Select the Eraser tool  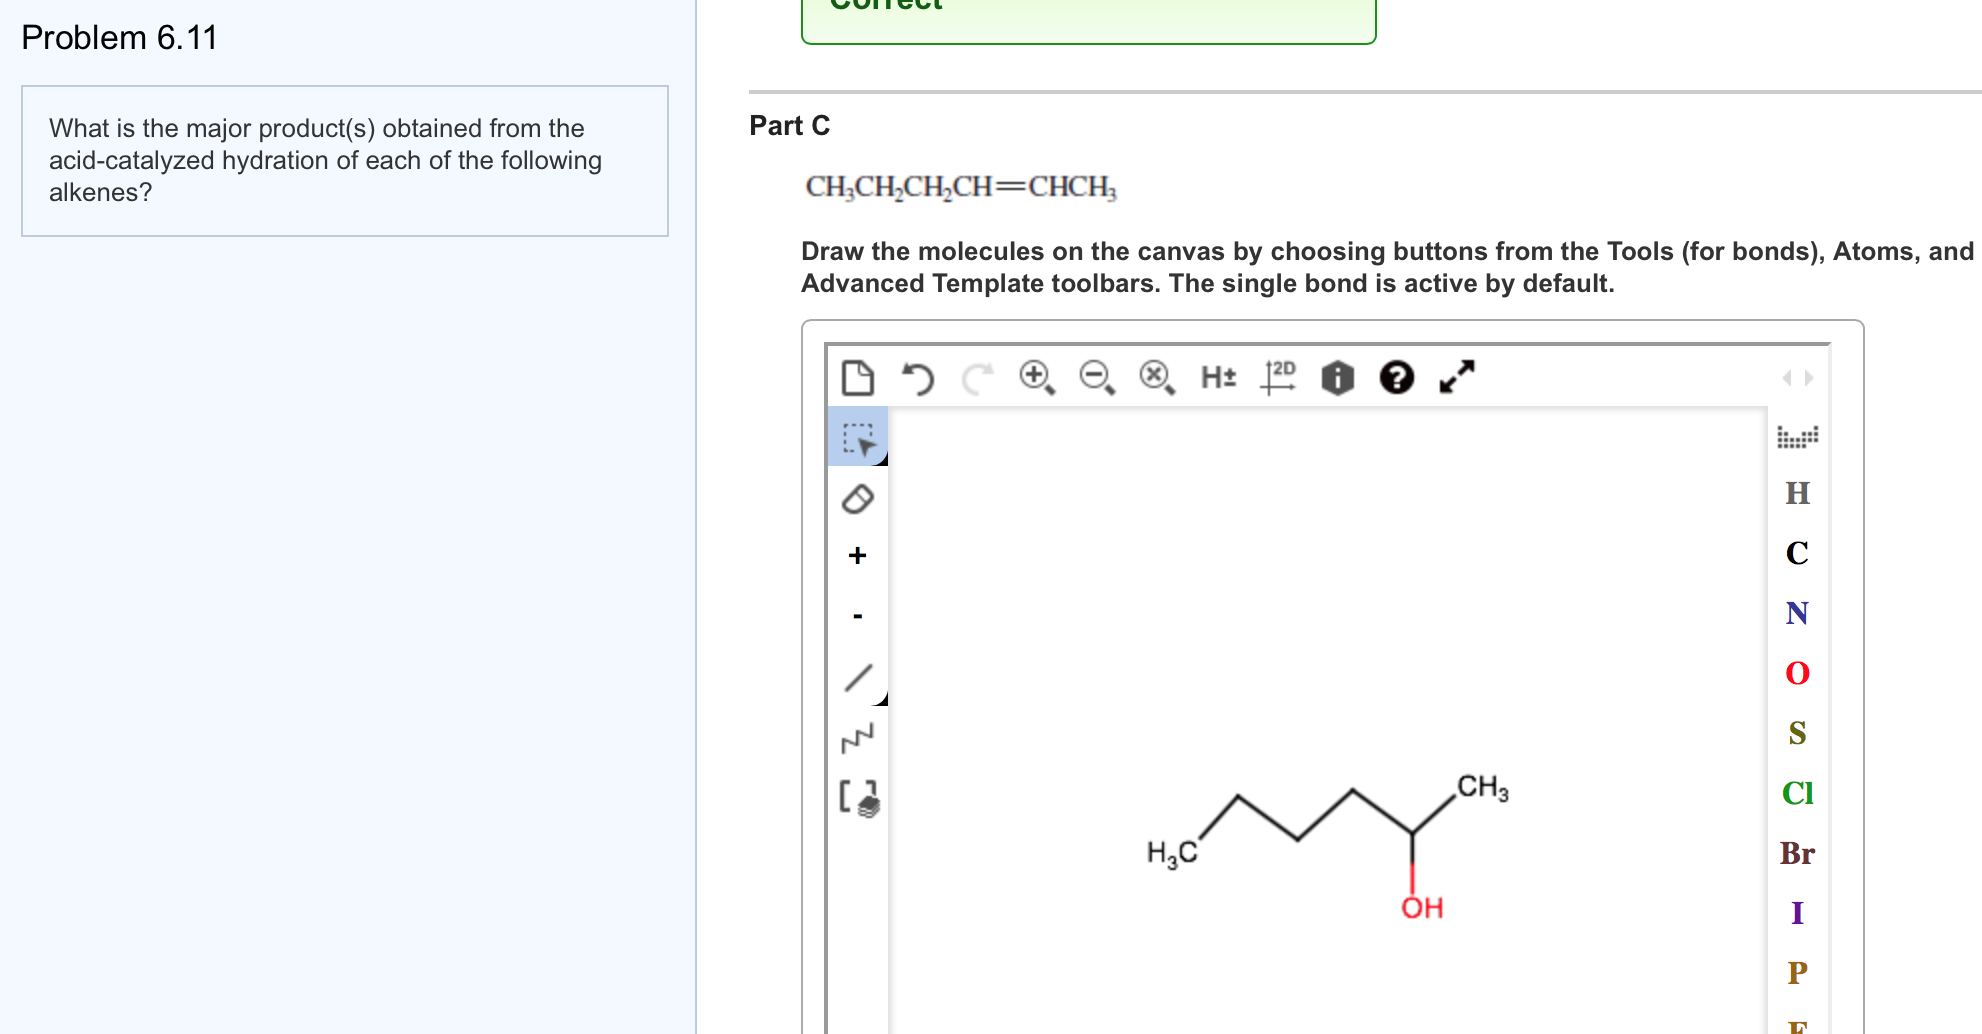(x=858, y=499)
